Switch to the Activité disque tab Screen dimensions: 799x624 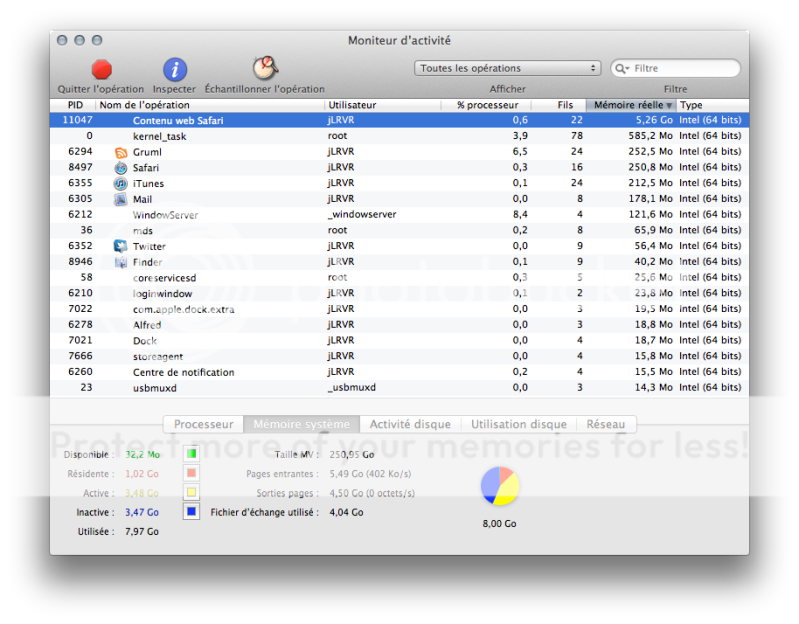pos(410,424)
